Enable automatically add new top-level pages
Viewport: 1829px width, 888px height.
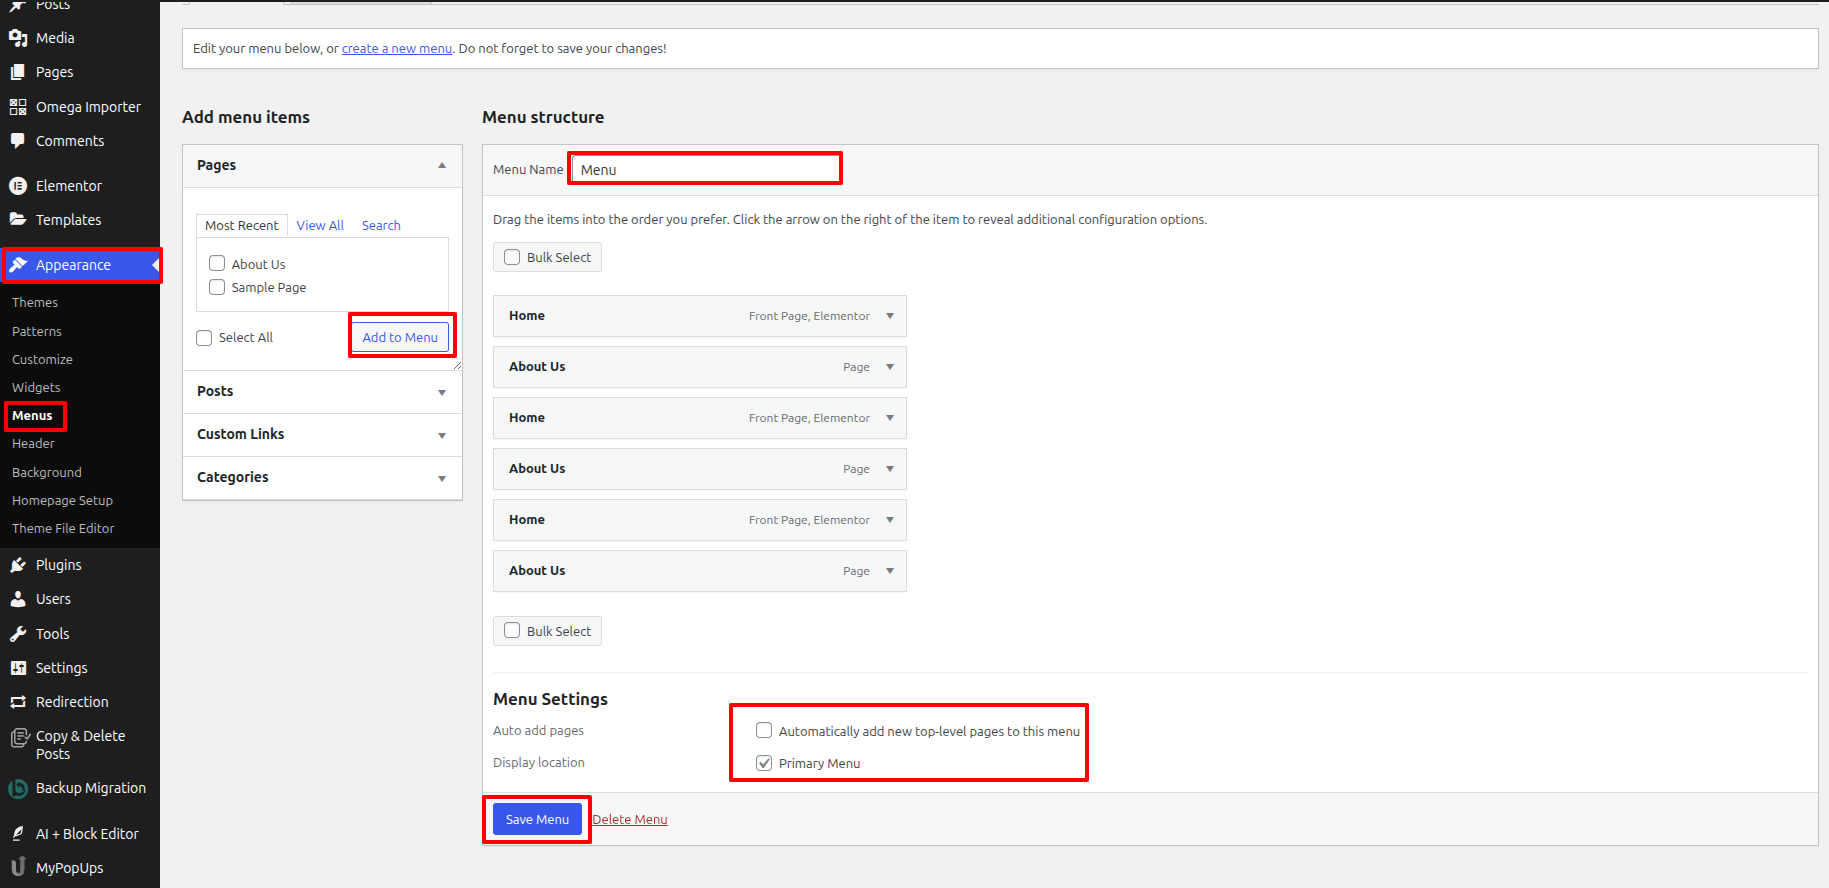pos(764,730)
